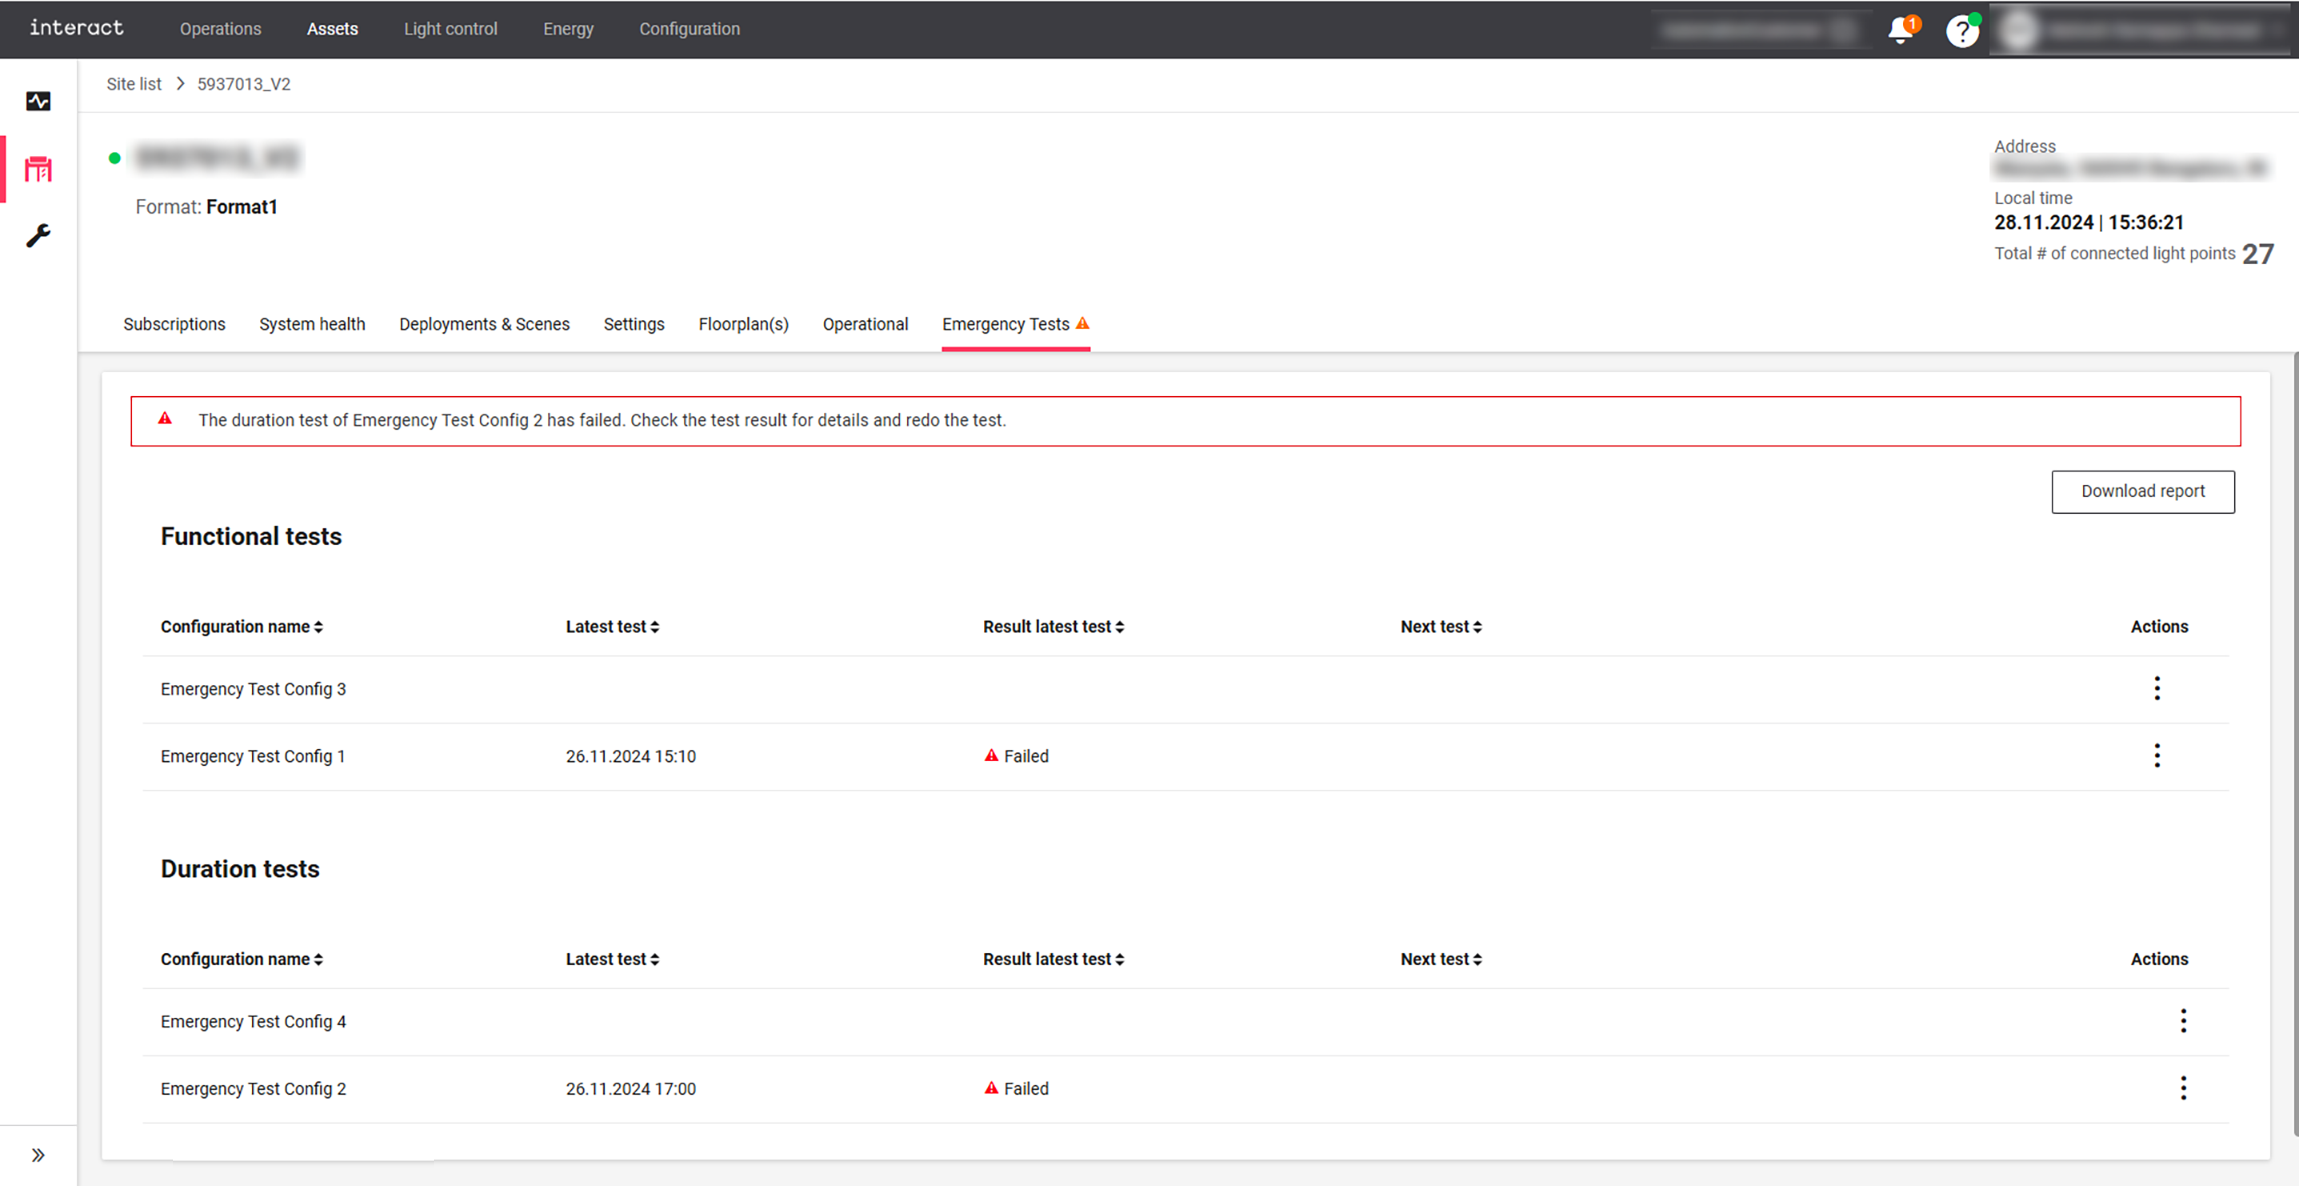Select the site store sidebar icon
Screen dimensions: 2299x1186
click(38, 169)
